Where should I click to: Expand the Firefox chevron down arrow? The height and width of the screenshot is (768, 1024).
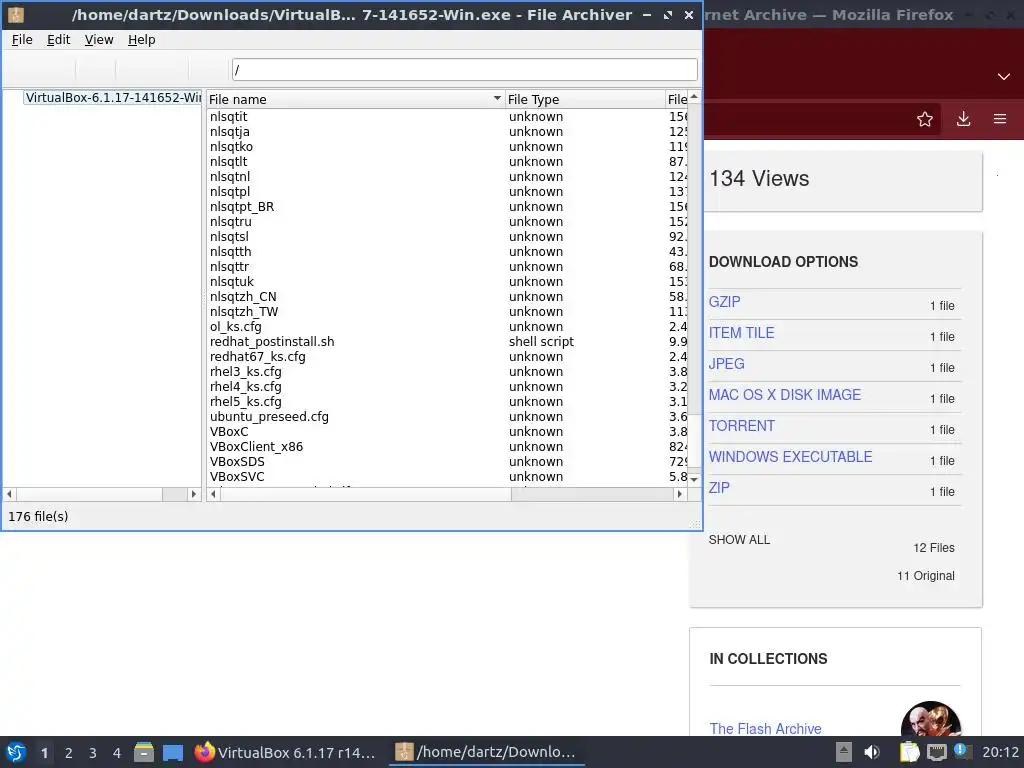1004,76
